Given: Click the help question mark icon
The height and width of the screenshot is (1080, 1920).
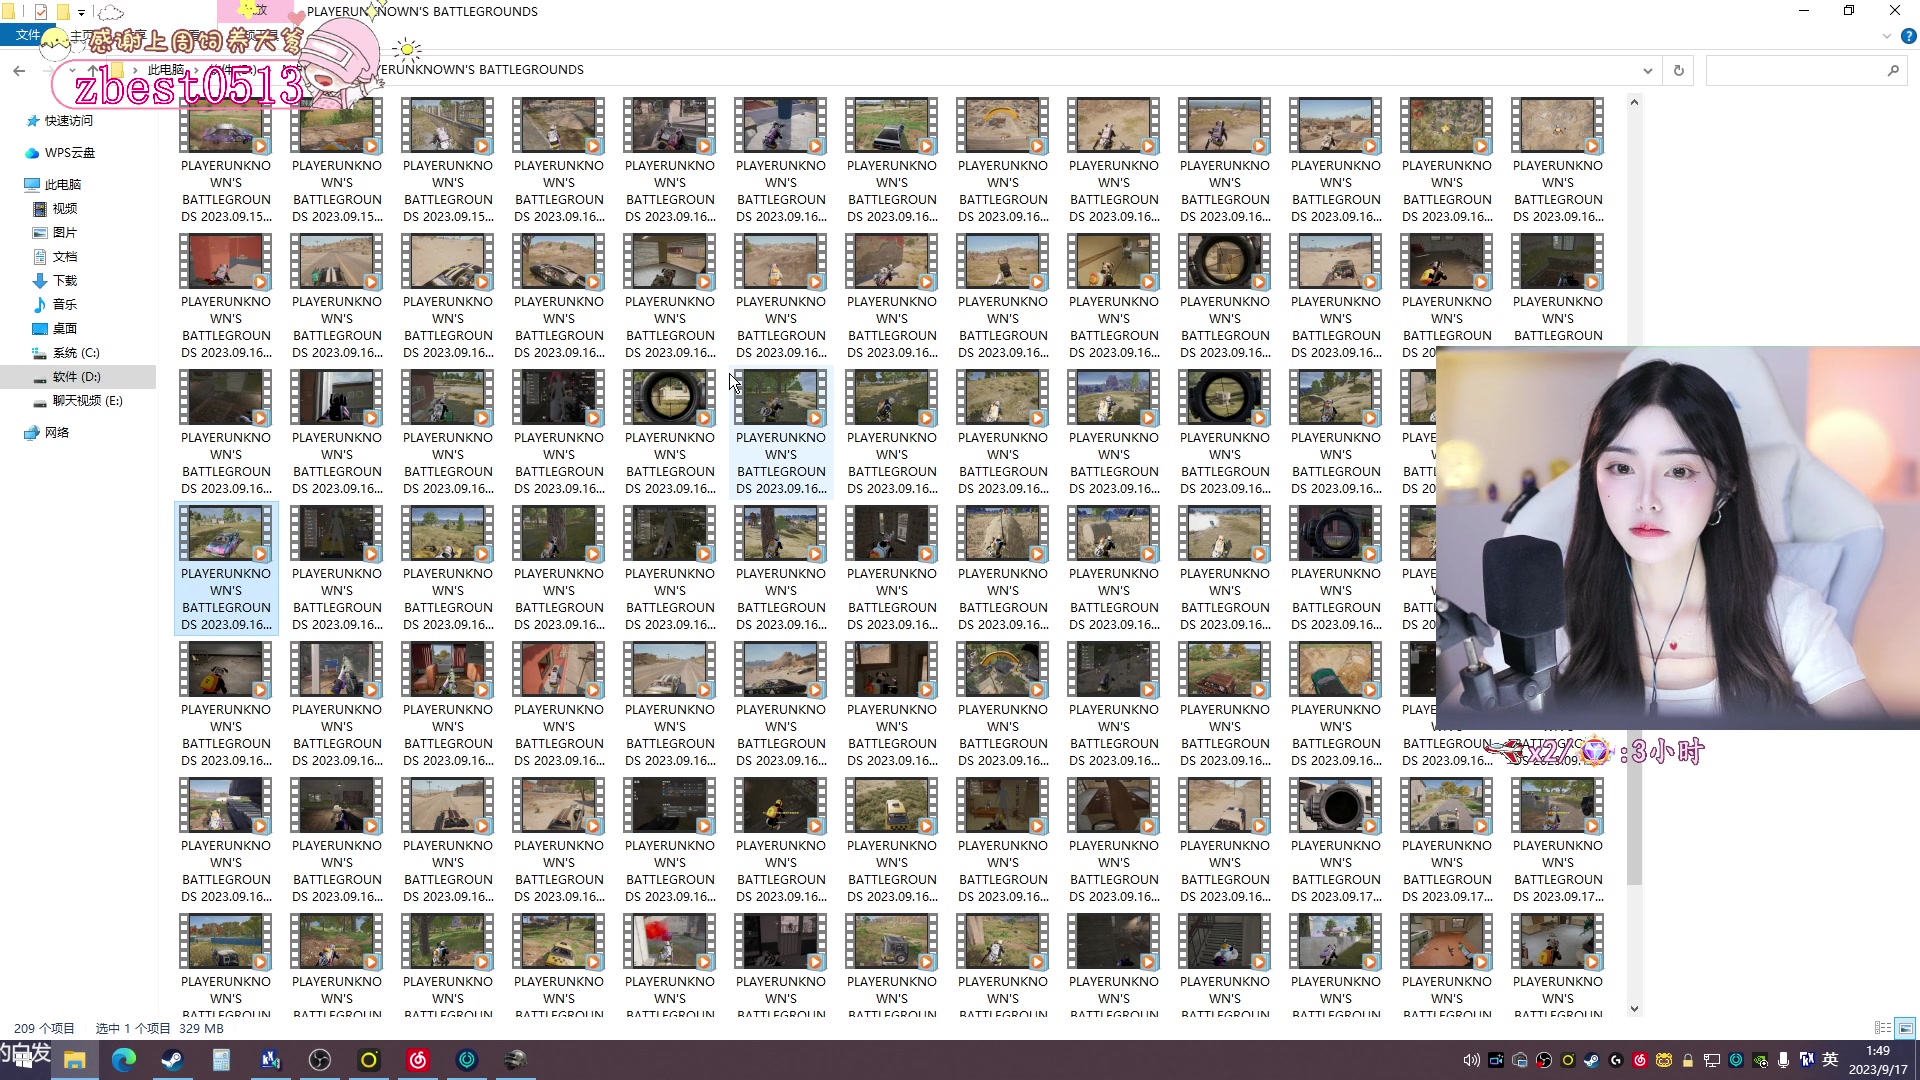Looking at the screenshot, I should click(1908, 36).
